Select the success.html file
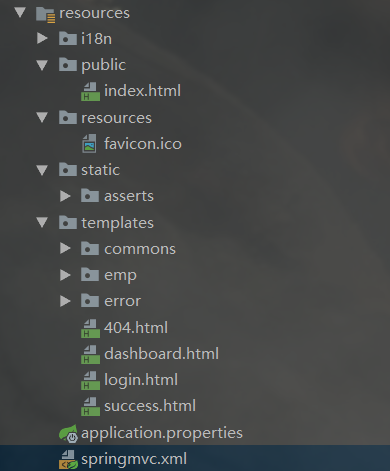Viewport: 390px width, 471px height. [x=150, y=406]
